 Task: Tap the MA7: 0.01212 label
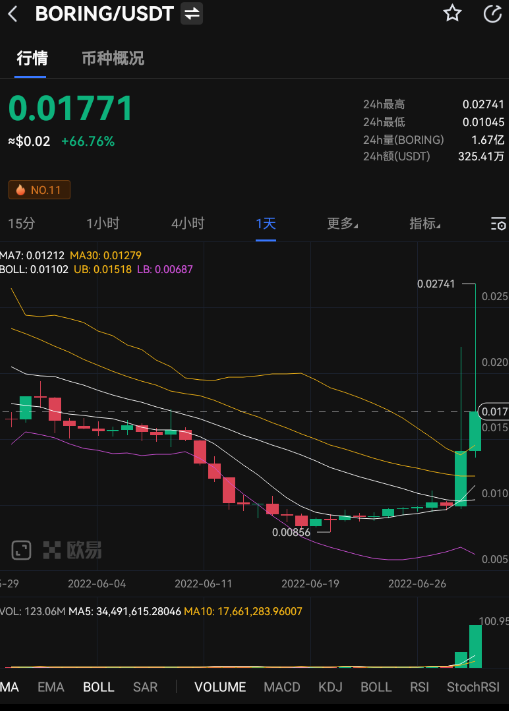pyautogui.click(x=32, y=255)
